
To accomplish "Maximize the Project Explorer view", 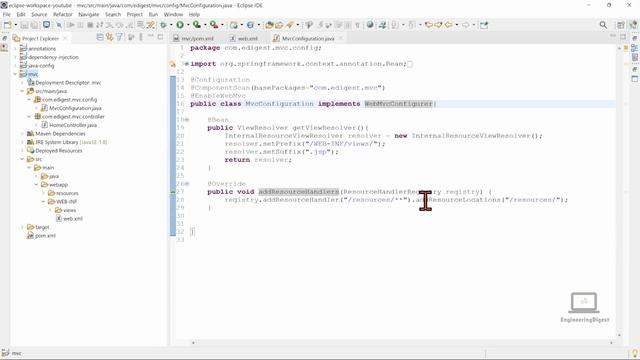I will [x=160, y=37].
